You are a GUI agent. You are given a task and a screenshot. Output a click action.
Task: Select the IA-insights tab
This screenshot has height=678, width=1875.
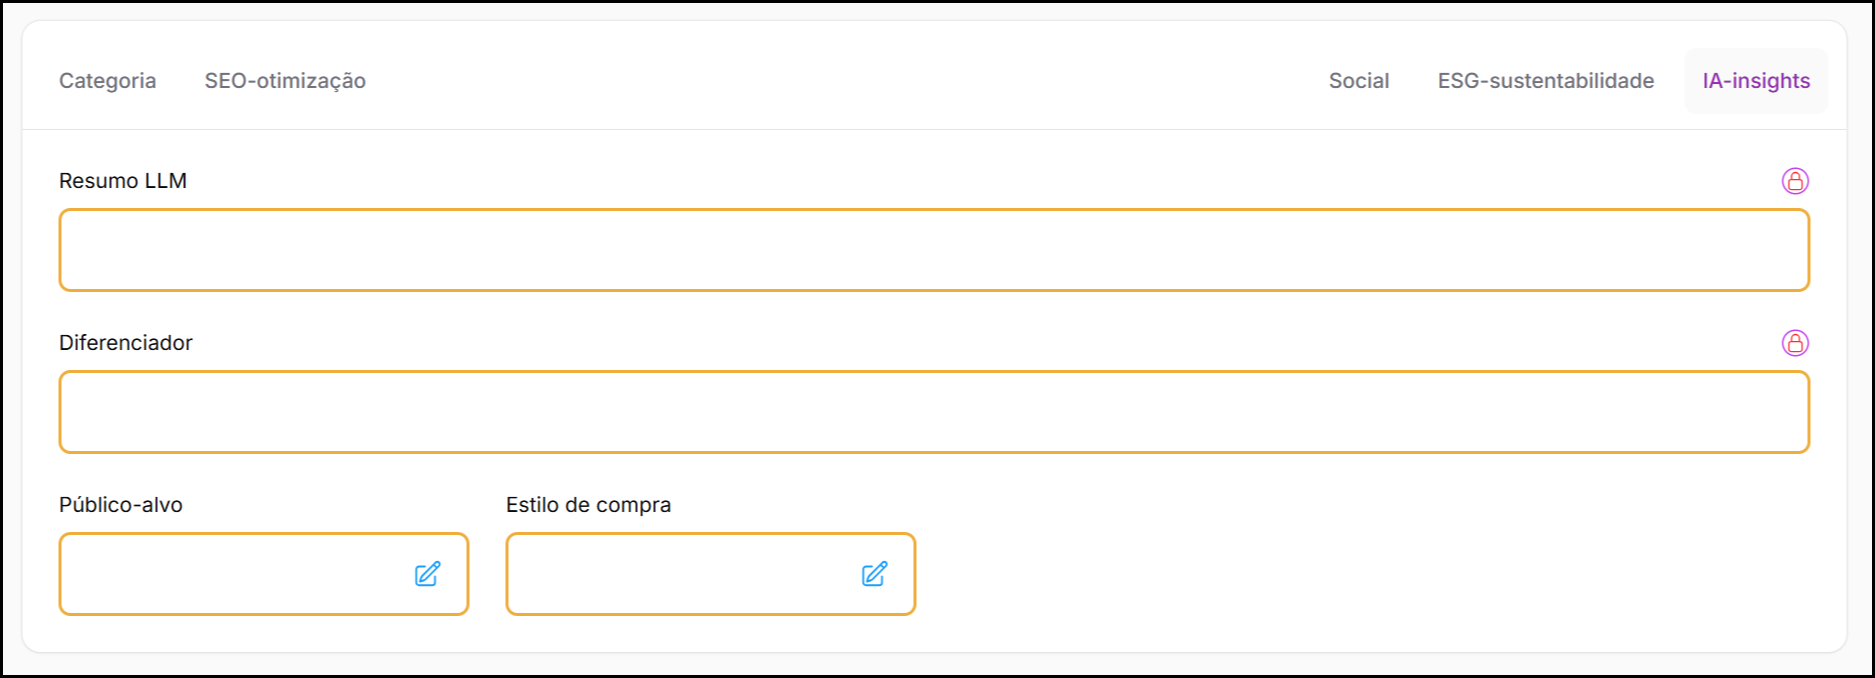click(1756, 81)
